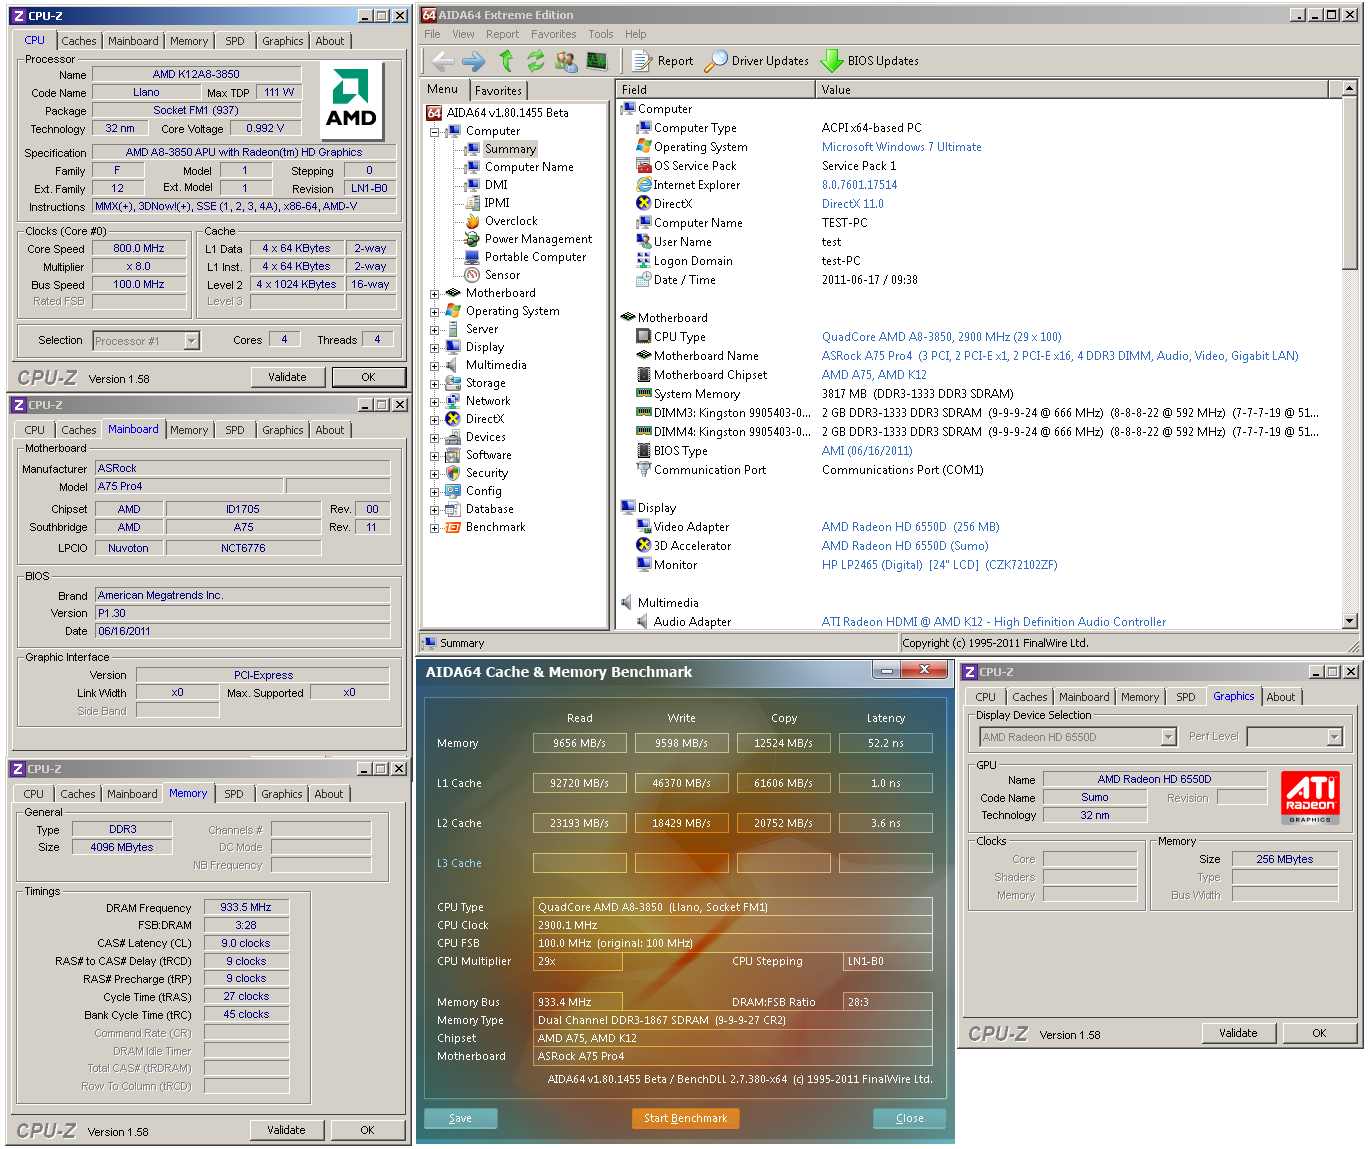
Task: Click the AIDA64 vertical scrollbar up arrow
Action: tap(1349, 90)
